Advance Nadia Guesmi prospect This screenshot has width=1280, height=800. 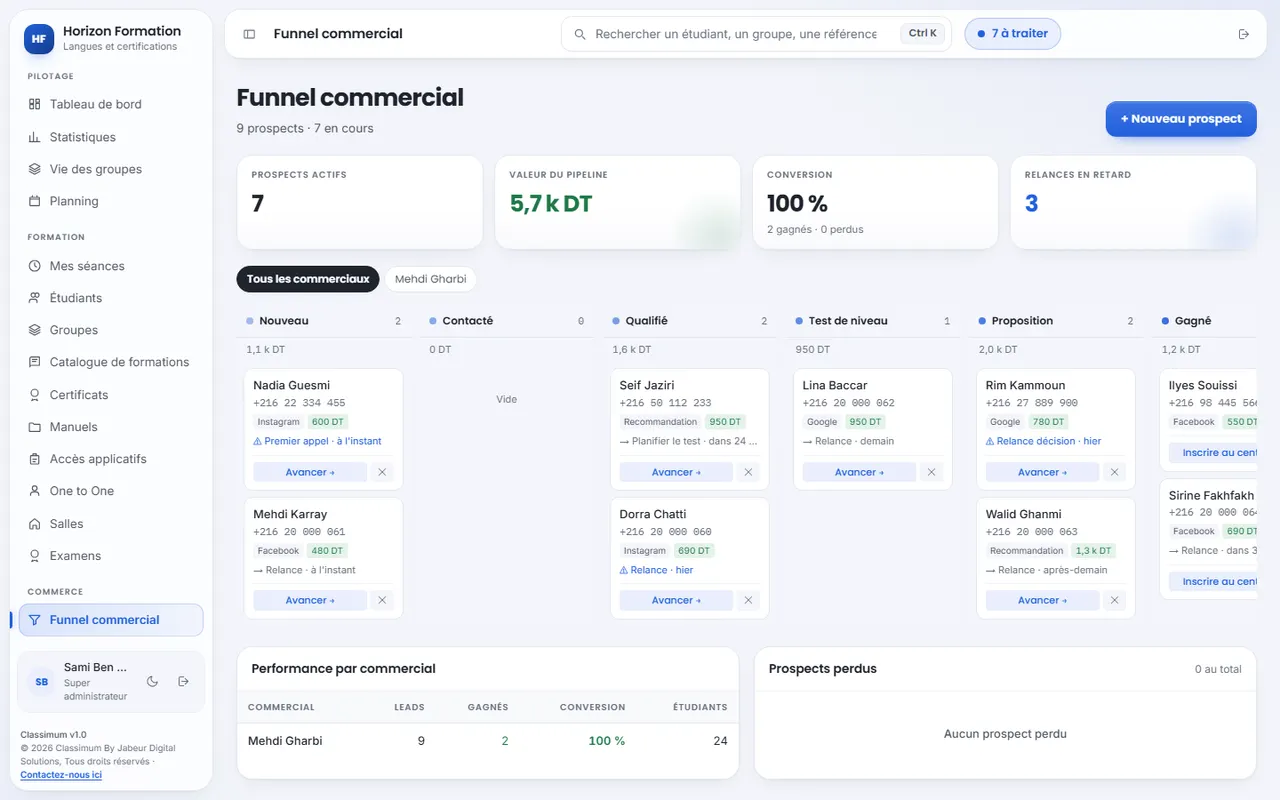pyautogui.click(x=310, y=472)
